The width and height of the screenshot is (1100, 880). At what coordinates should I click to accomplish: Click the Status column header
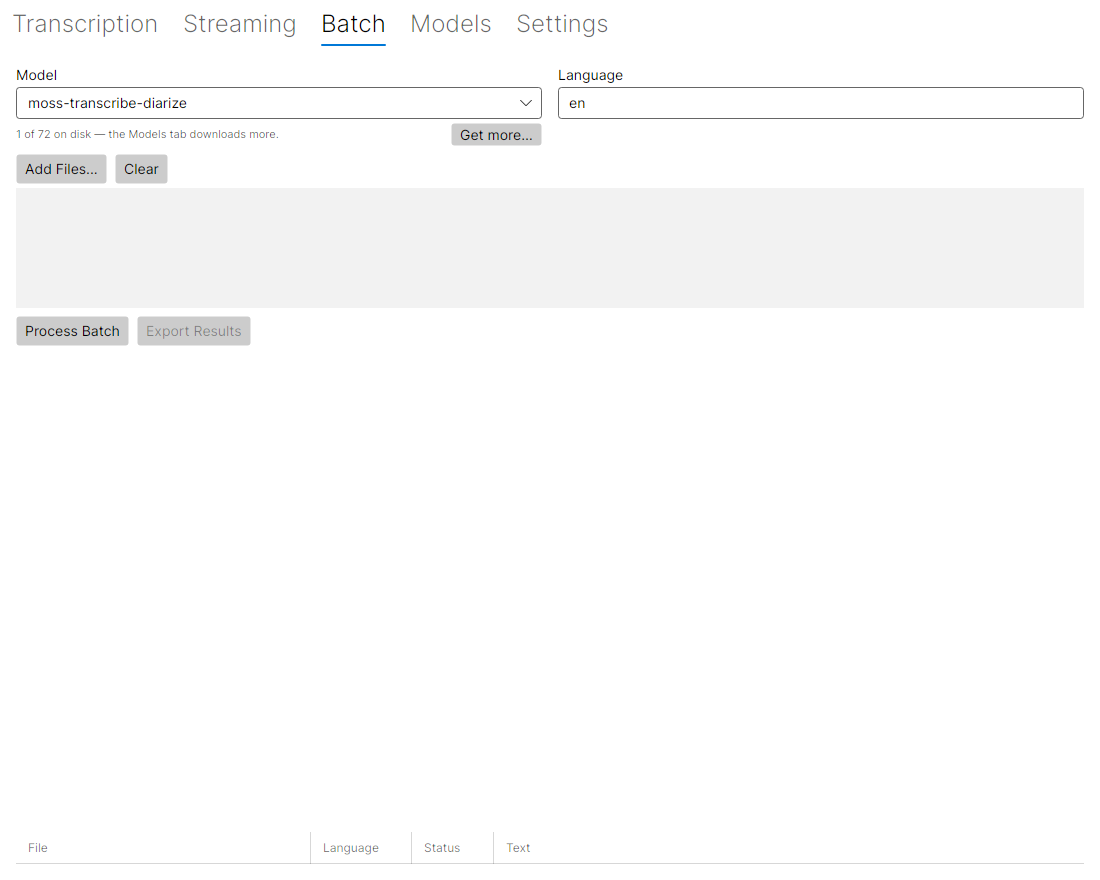click(x=452, y=848)
